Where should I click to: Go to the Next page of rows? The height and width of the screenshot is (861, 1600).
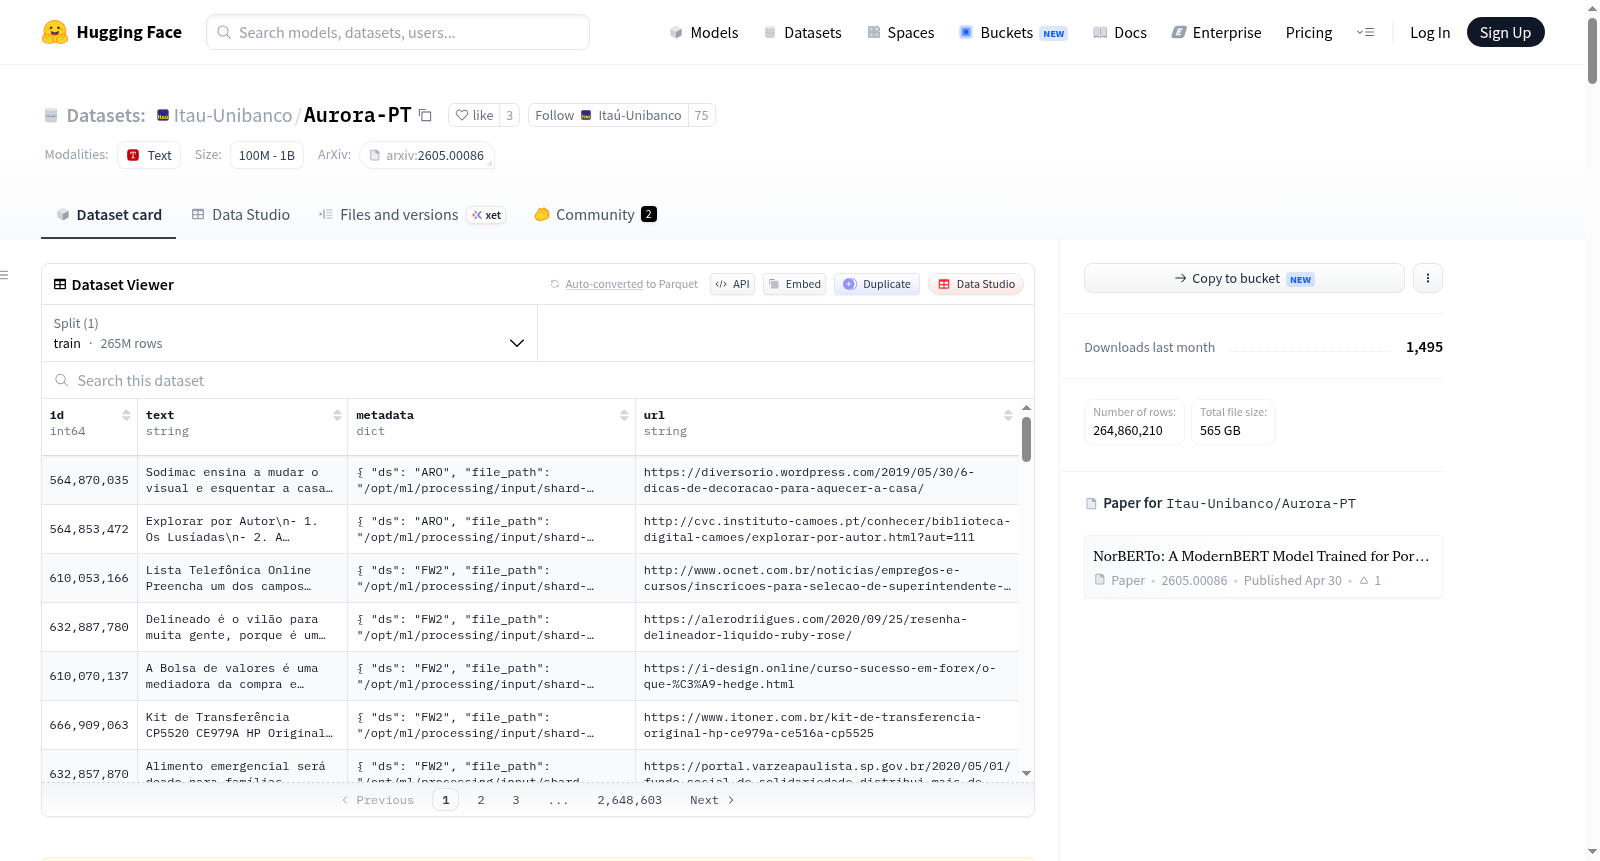point(712,800)
